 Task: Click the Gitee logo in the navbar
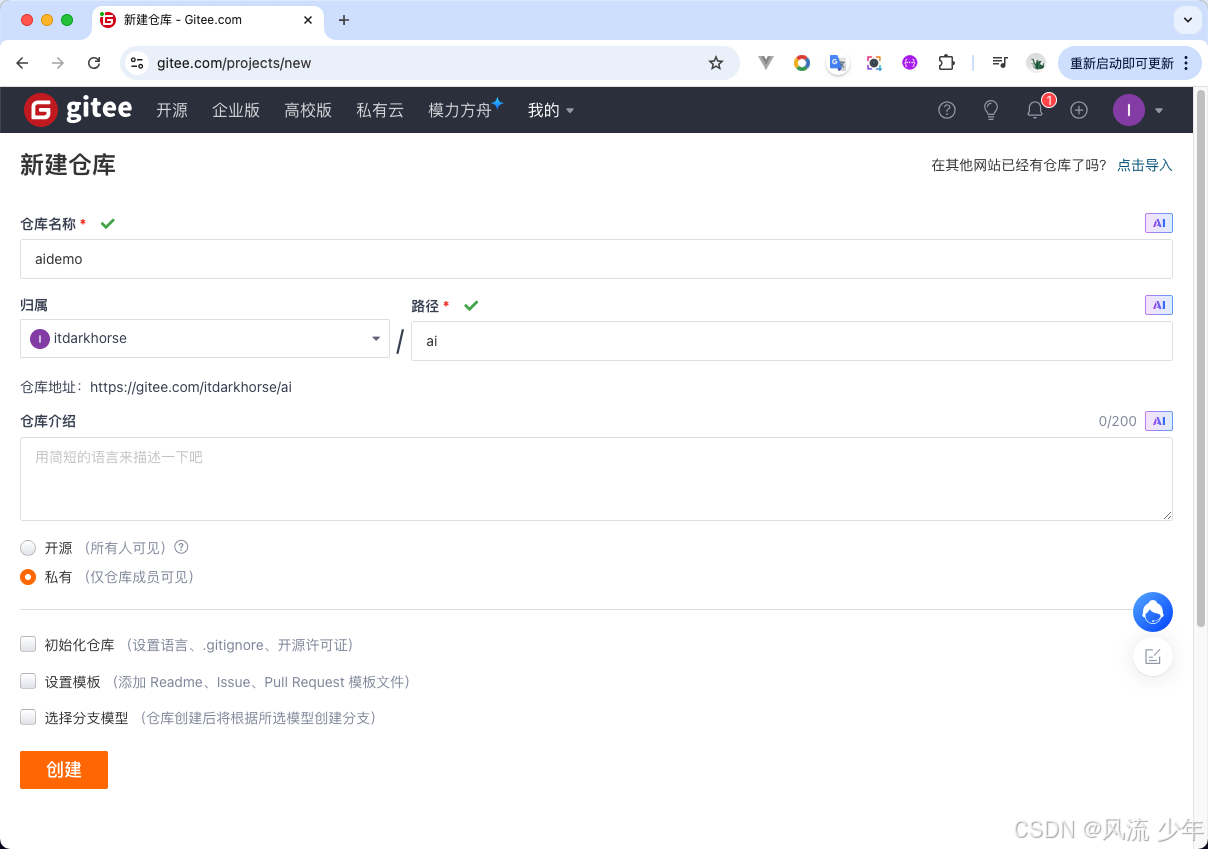tap(77, 110)
